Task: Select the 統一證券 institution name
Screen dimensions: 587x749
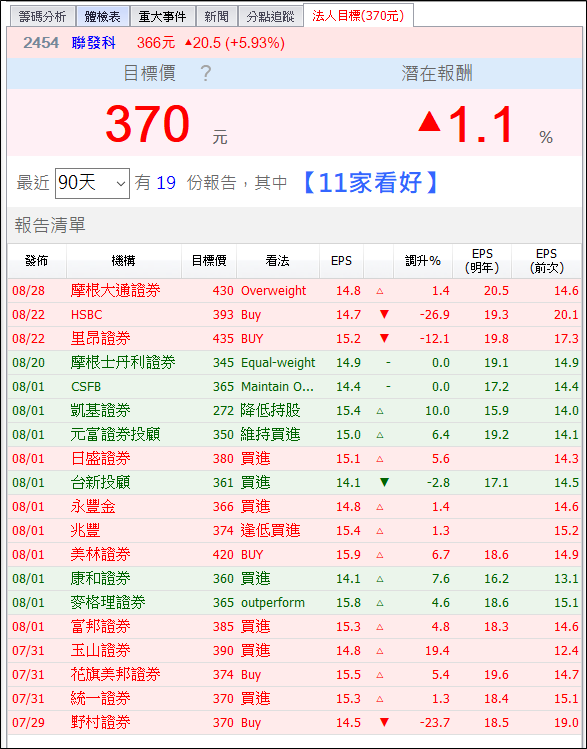Action: click(101, 699)
